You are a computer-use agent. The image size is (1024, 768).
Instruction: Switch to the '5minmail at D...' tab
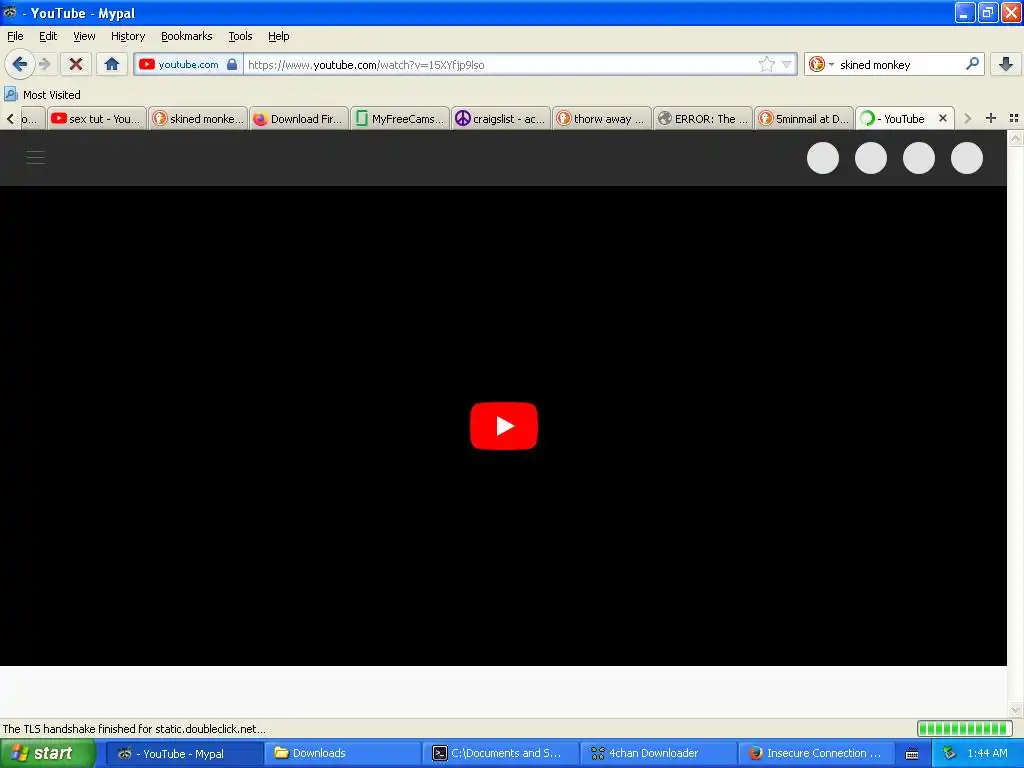804,119
